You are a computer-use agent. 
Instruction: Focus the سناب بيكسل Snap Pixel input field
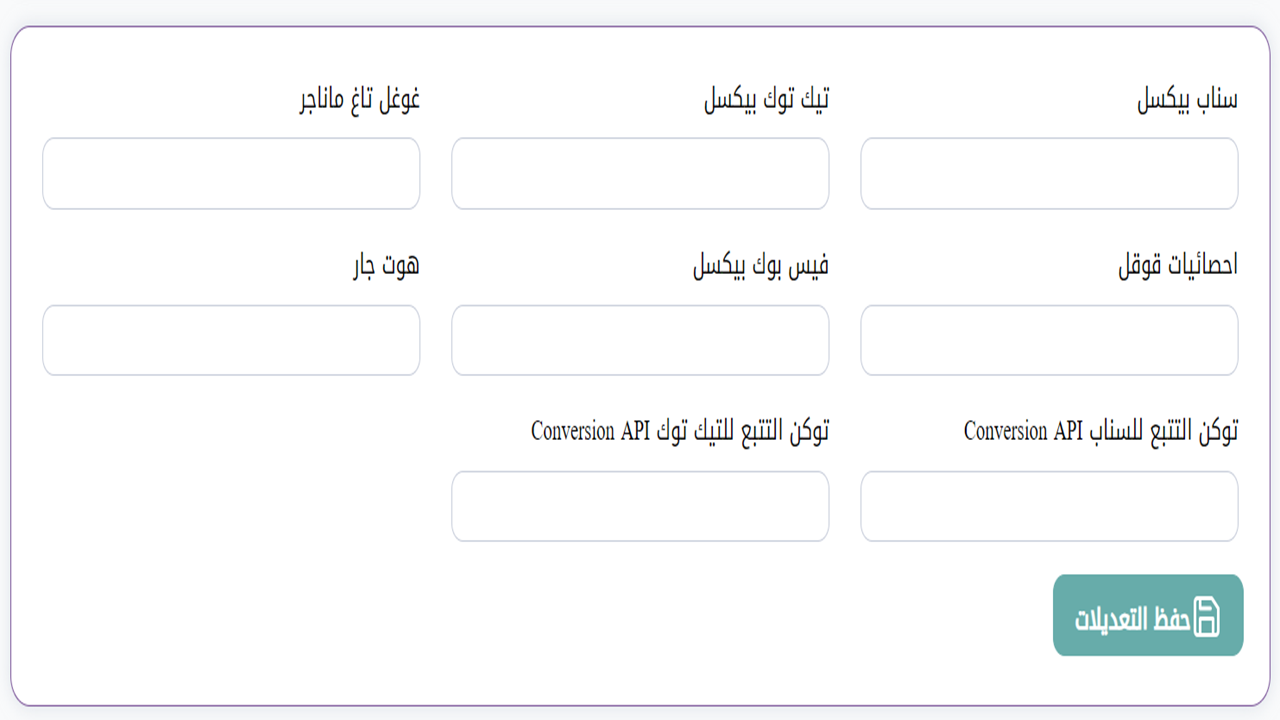[x=1049, y=174]
